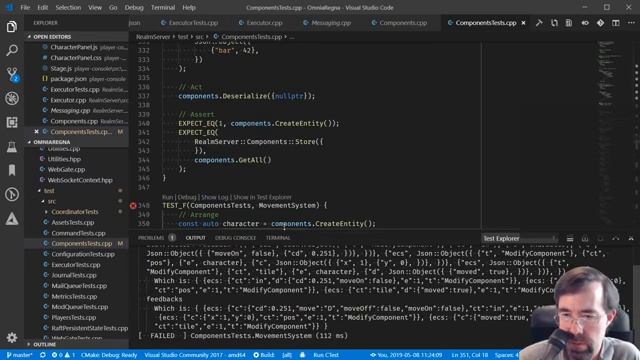Switch to the Terminal panel tab
Viewport: 640px width, 360px height.
click(278, 238)
